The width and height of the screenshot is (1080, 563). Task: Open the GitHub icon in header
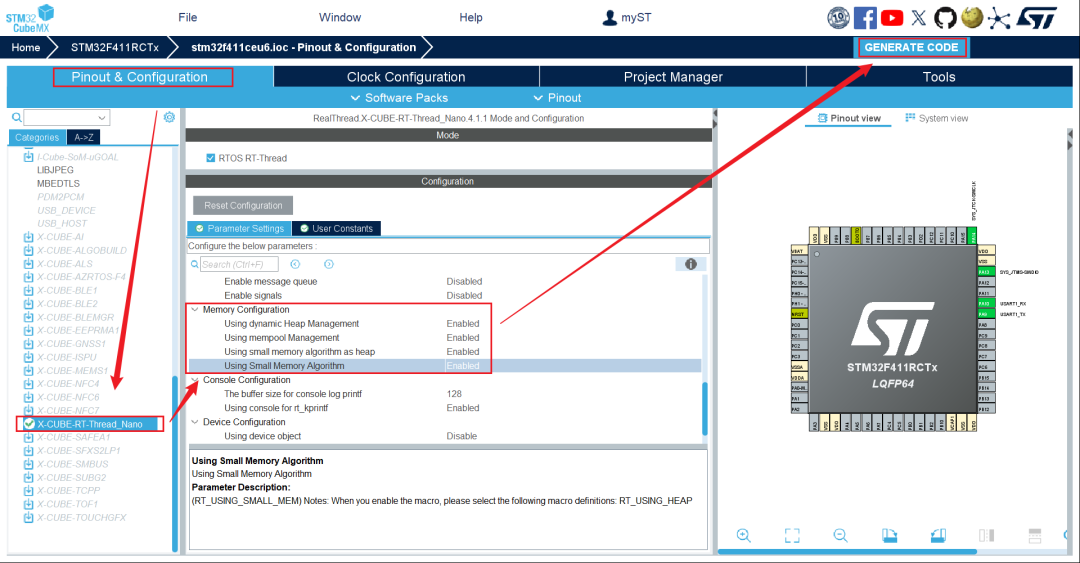(945, 17)
